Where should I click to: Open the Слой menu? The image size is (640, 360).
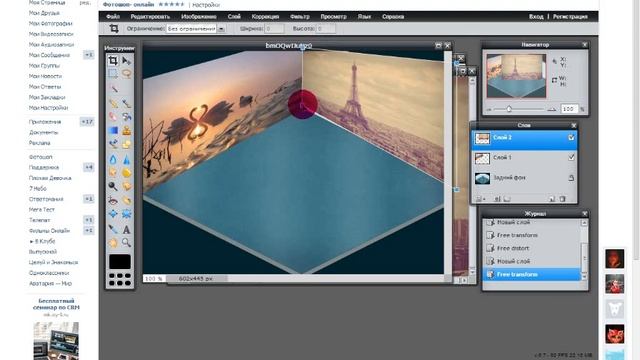coord(234,17)
